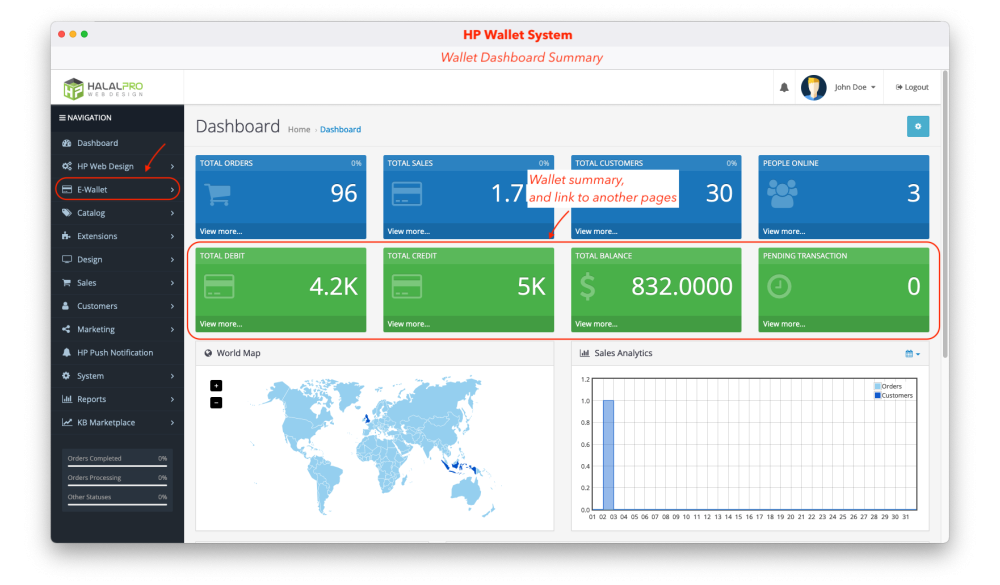Open View more under Total Credit

(409, 324)
